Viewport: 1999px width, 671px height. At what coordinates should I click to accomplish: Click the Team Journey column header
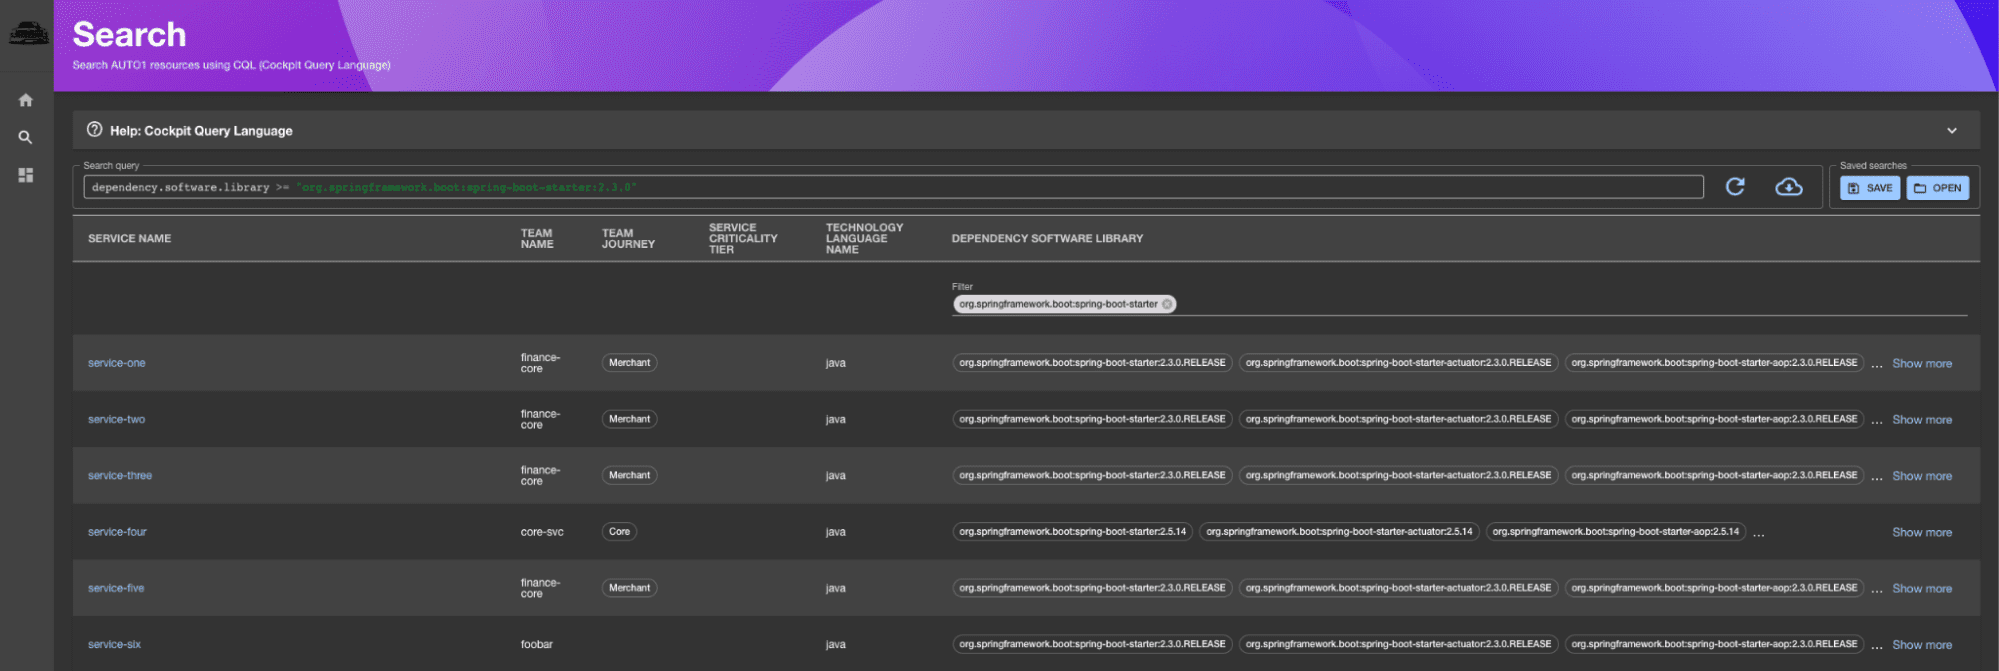pyautogui.click(x=628, y=239)
